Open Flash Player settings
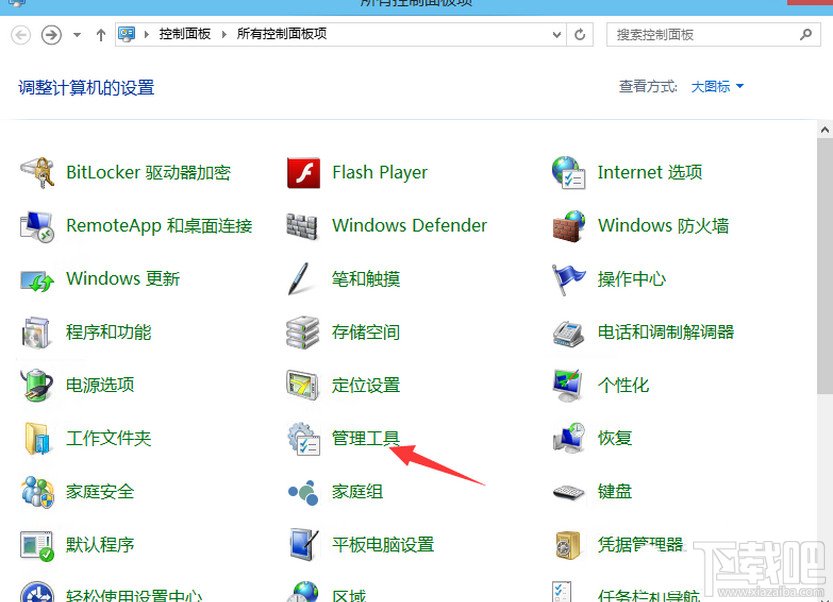This screenshot has width=833, height=602. click(380, 172)
